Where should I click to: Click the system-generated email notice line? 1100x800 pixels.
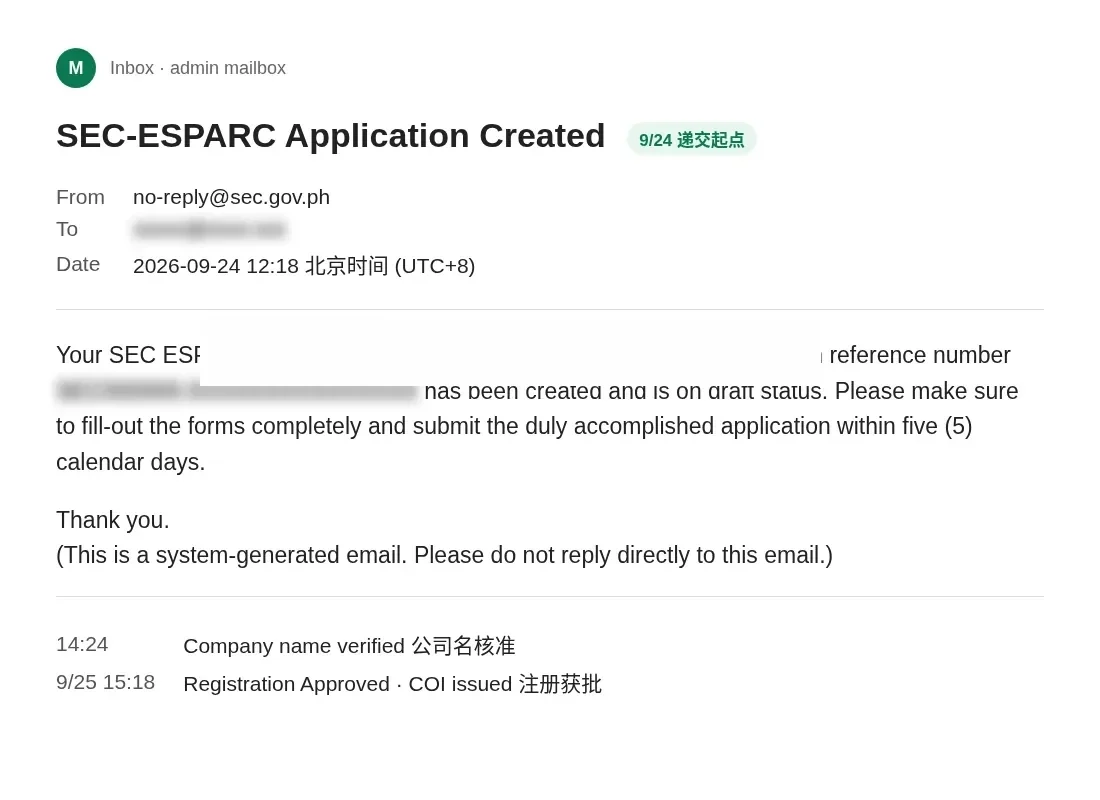tap(444, 555)
